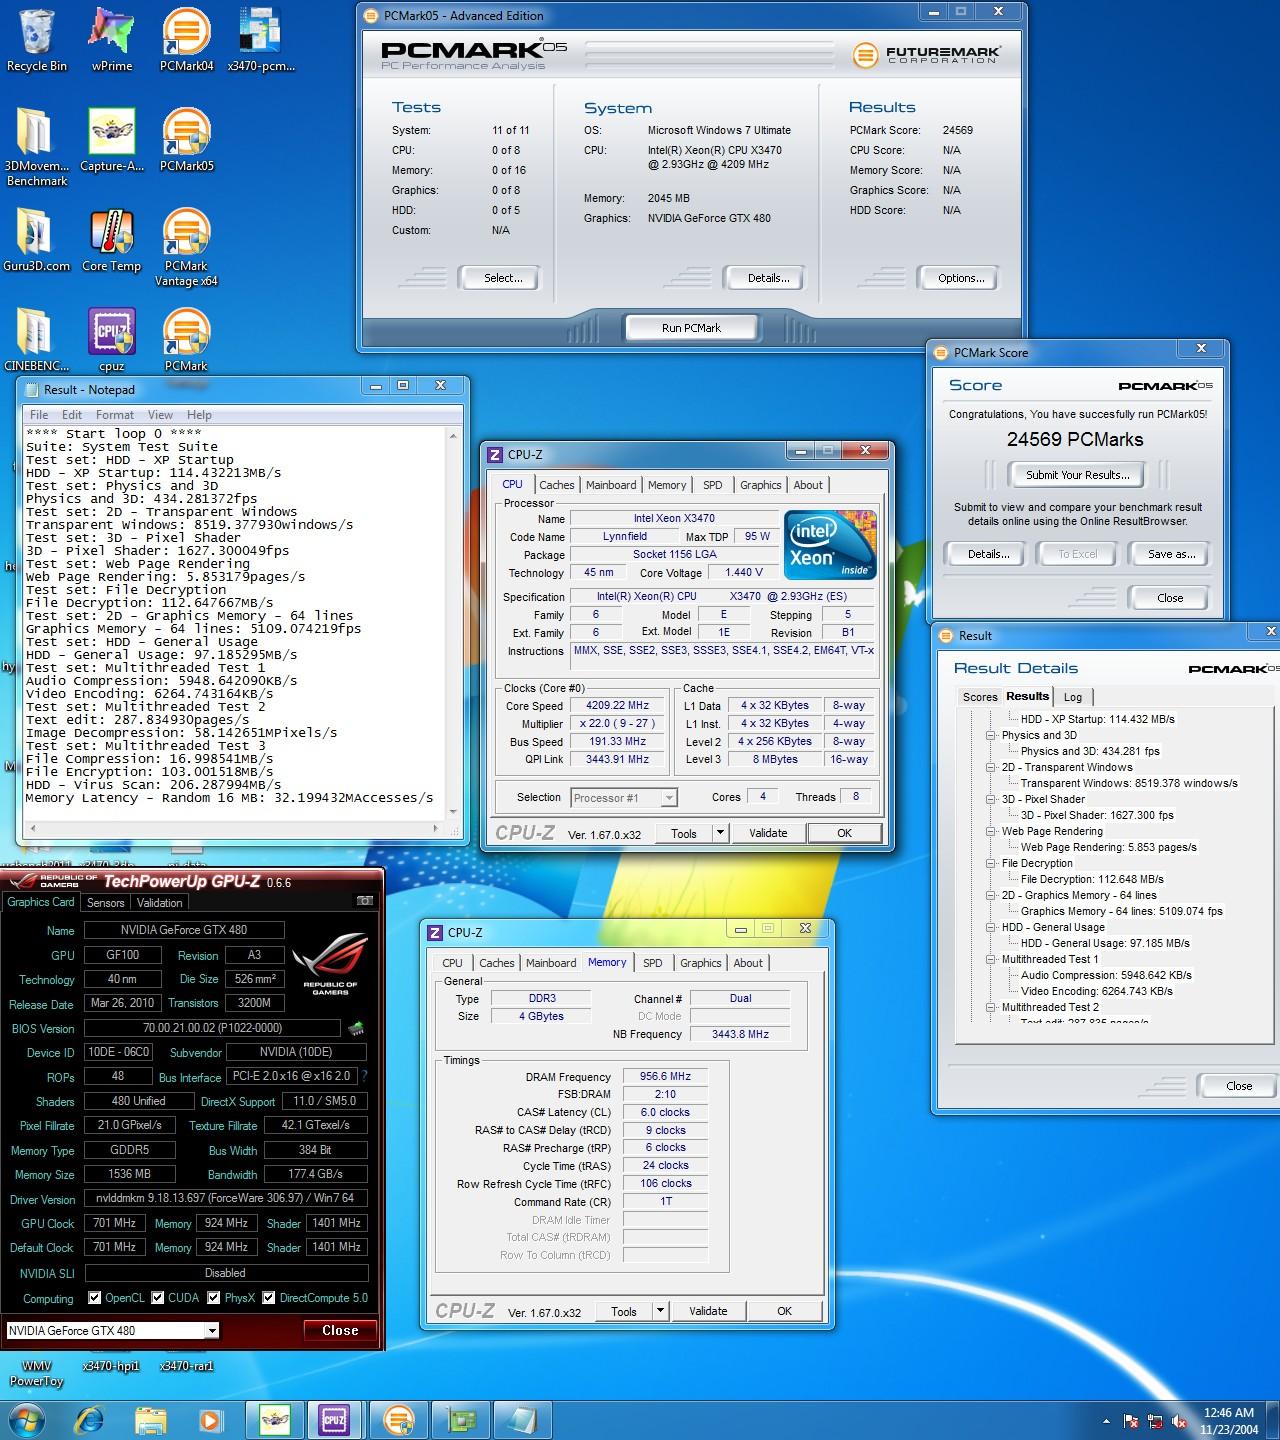The width and height of the screenshot is (1280, 1440).
Task: Collapse the Multithreaded Test 1 node
Action: coord(991,959)
